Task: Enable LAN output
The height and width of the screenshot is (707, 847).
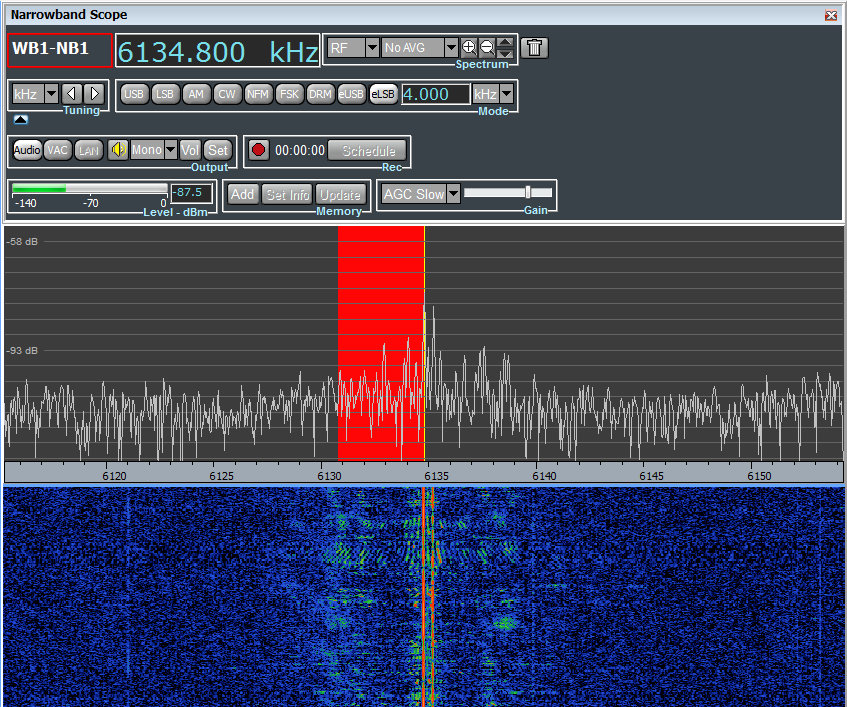Action: pos(89,150)
